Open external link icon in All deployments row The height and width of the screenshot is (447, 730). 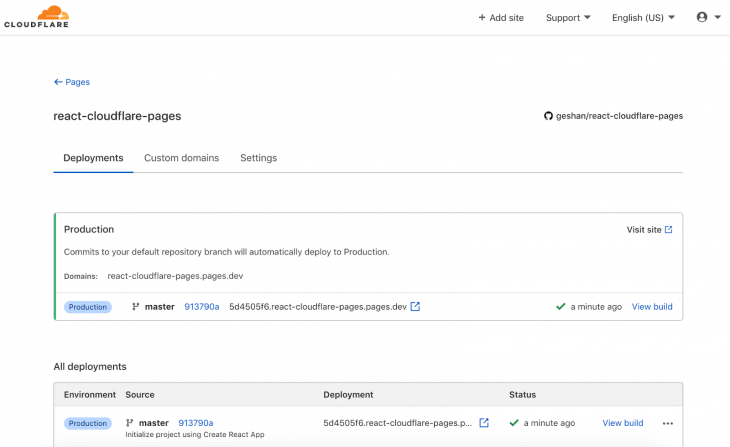click(x=484, y=423)
